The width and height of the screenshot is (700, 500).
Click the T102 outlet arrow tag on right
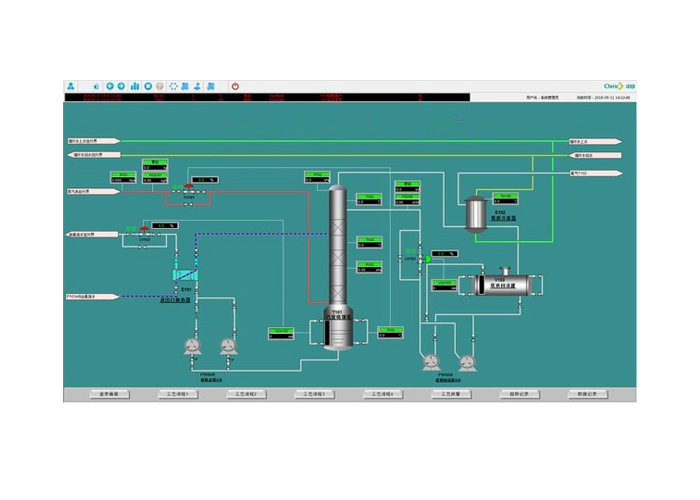[596, 173]
